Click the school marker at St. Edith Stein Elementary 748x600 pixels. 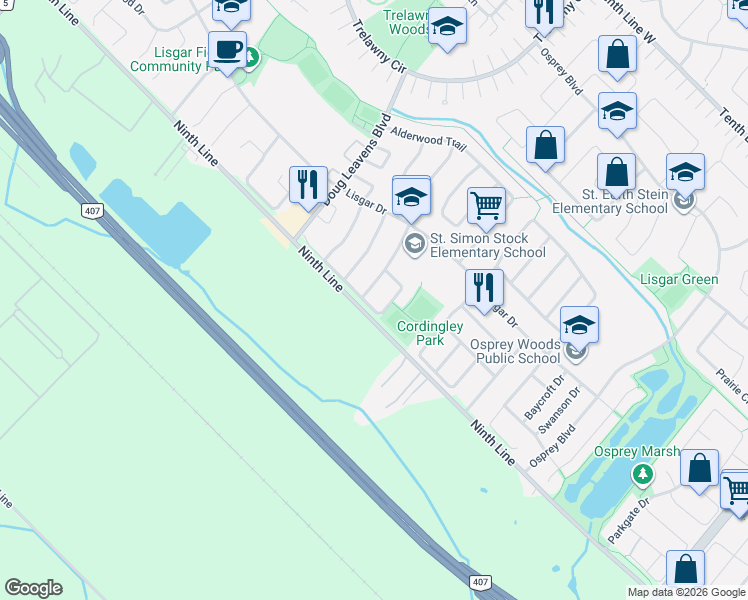coord(685,174)
